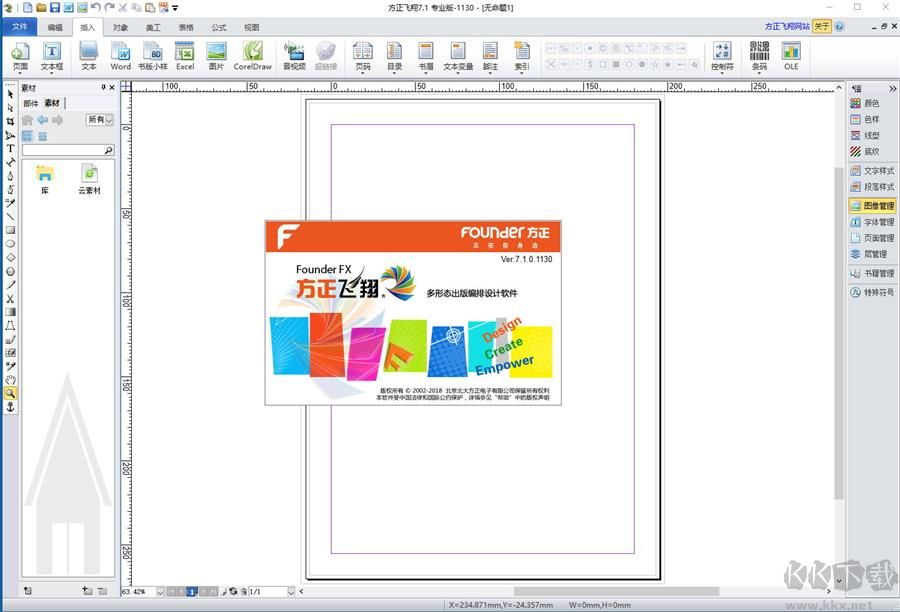
Task: Select the ellipse tool in toolbox
Action: pyautogui.click(x=10, y=243)
